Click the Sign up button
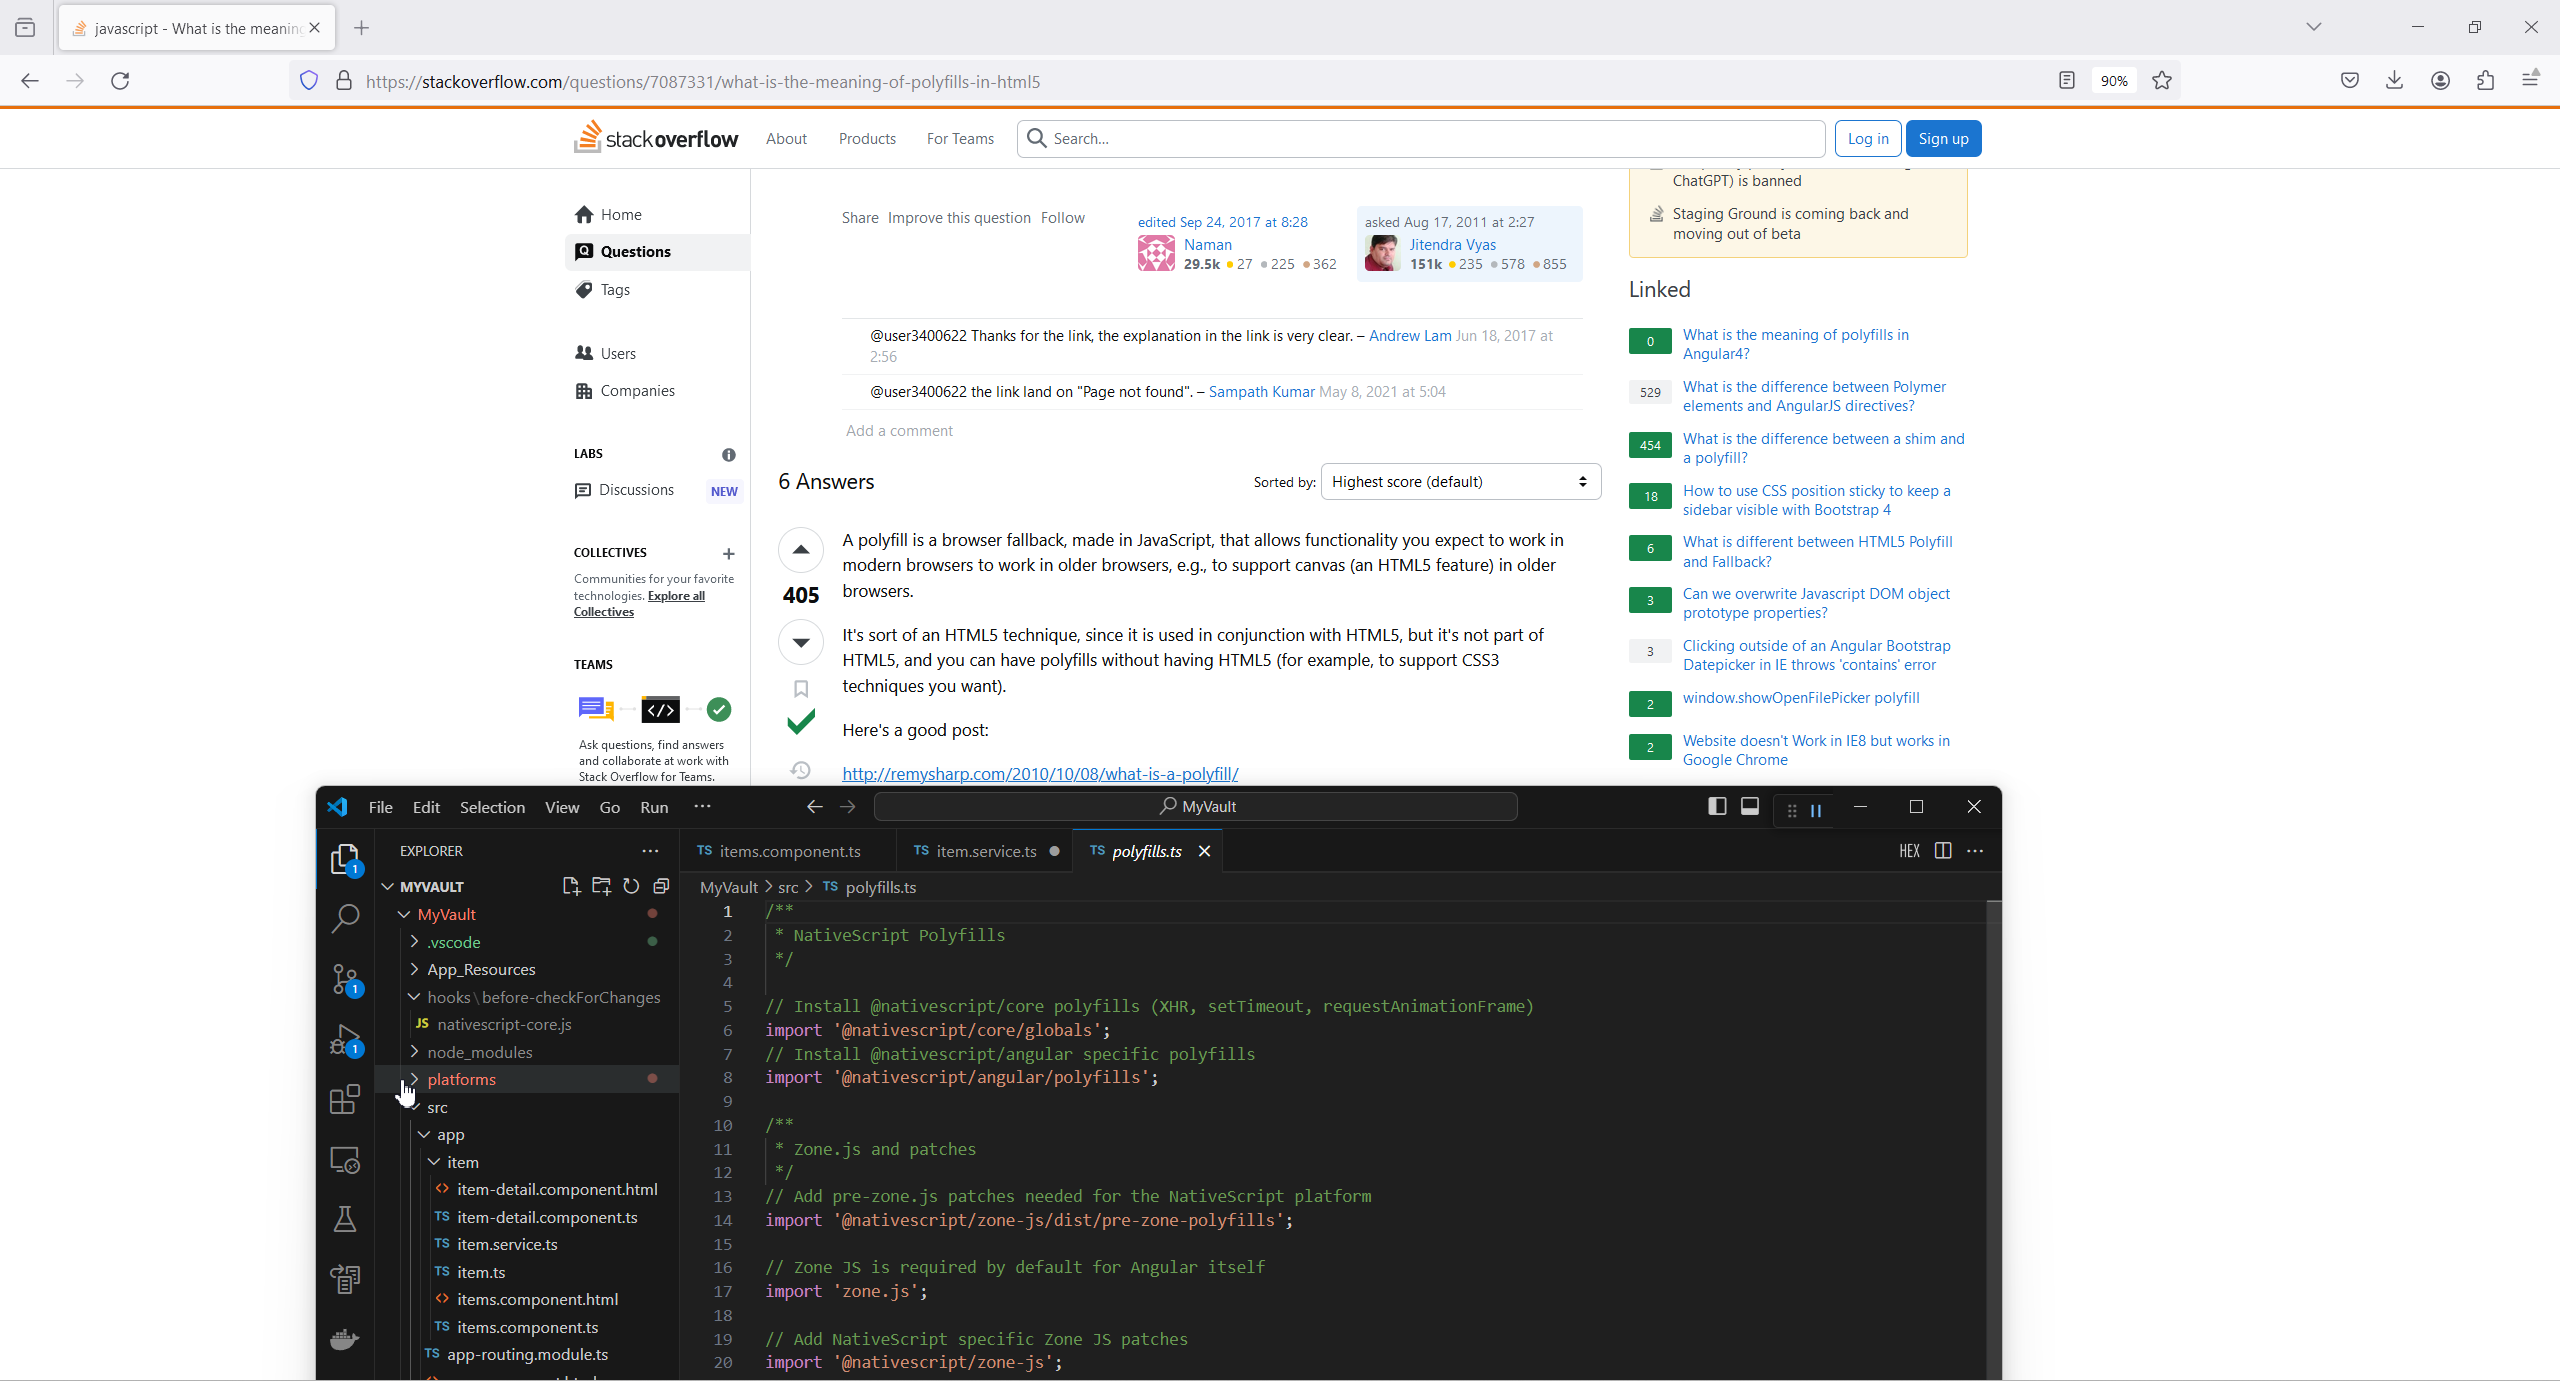Image resolution: width=2560 pixels, height=1381 pixels. click(1943, 139)
